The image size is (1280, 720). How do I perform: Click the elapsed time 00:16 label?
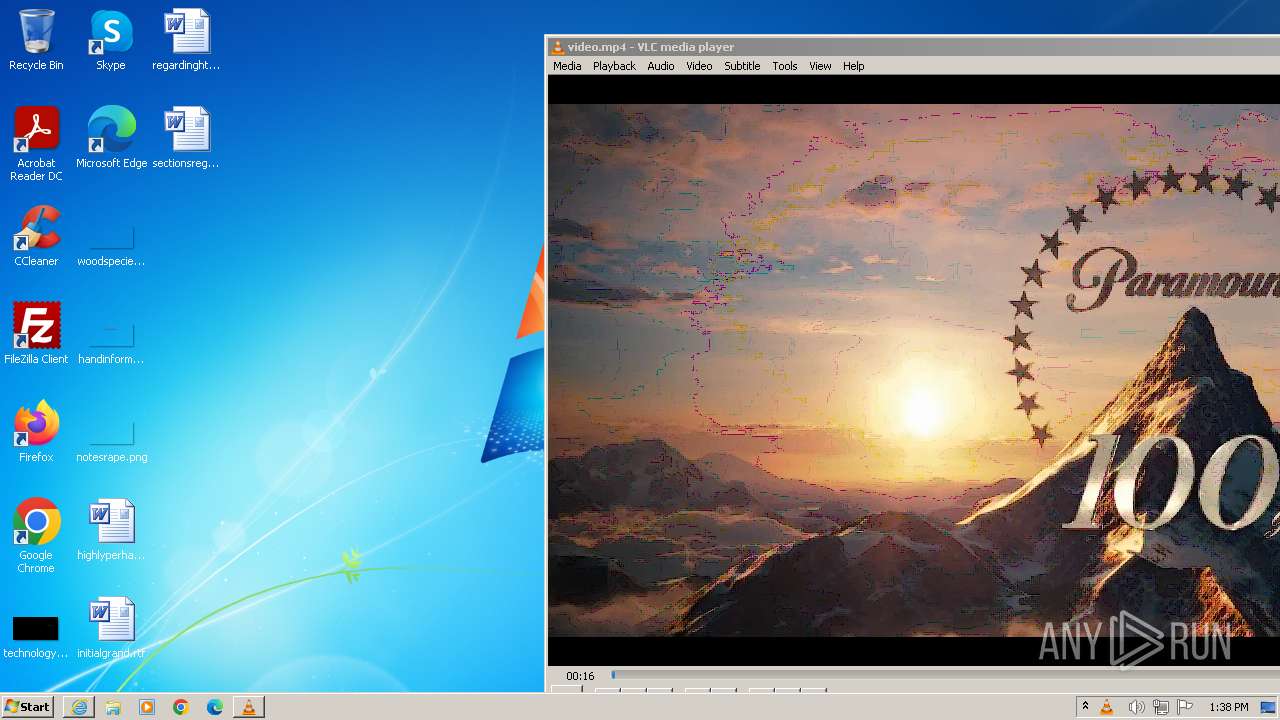point(580,676)
